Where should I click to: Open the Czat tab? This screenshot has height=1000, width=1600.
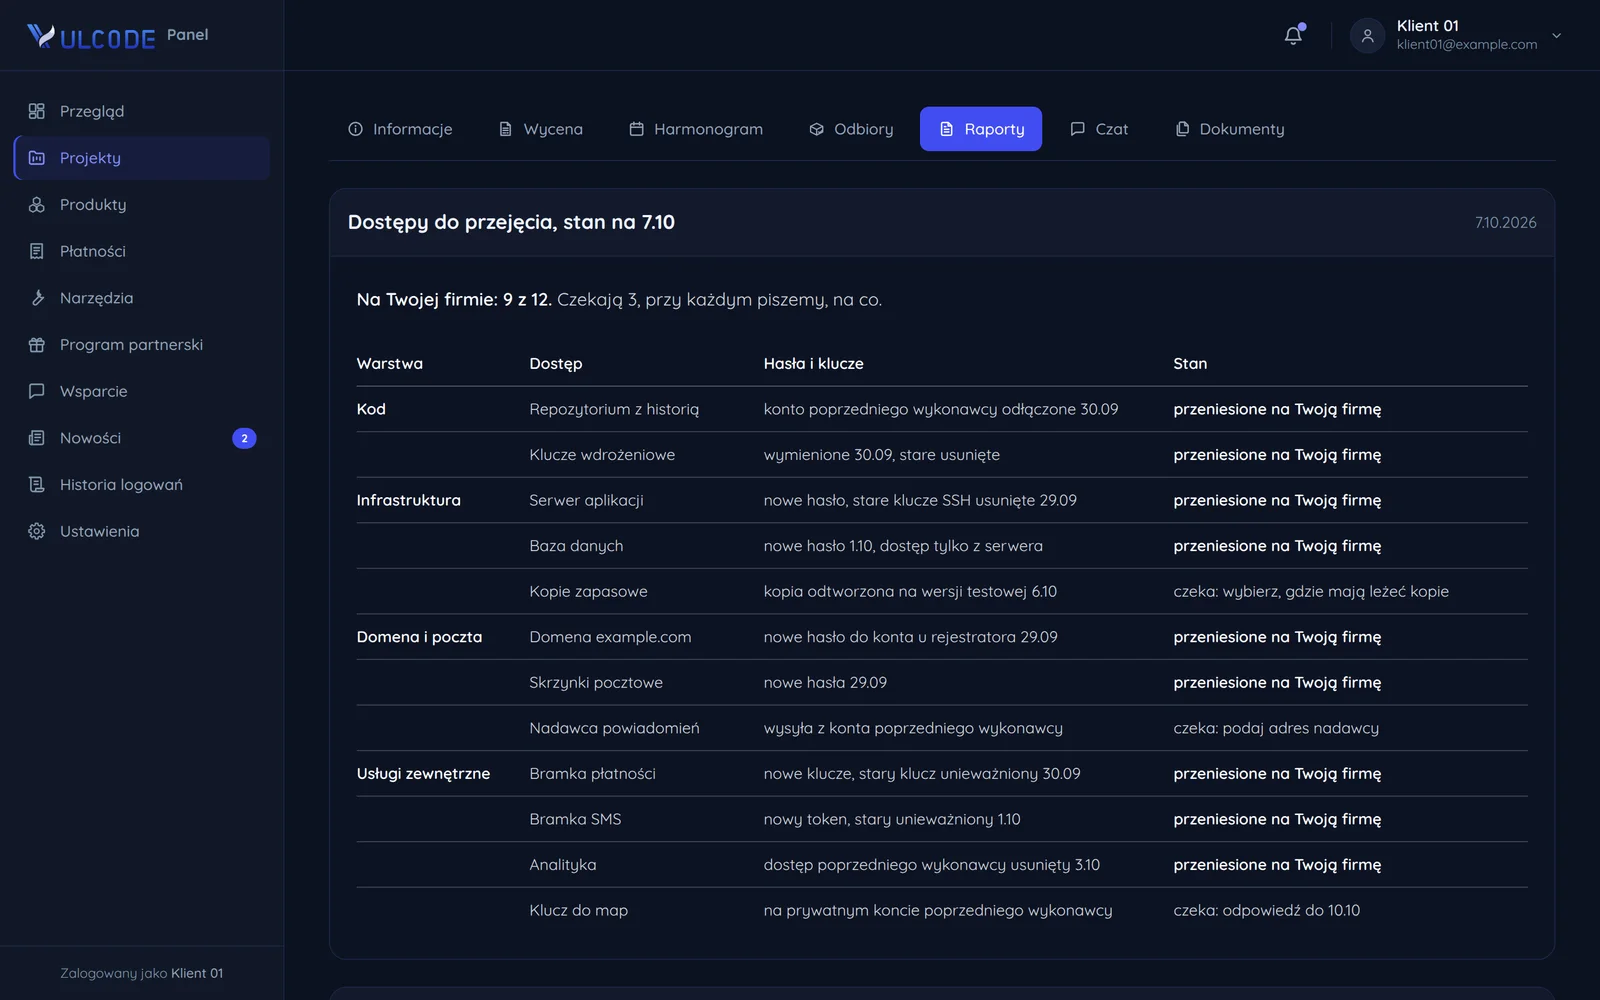click(x=1099, y=129)
